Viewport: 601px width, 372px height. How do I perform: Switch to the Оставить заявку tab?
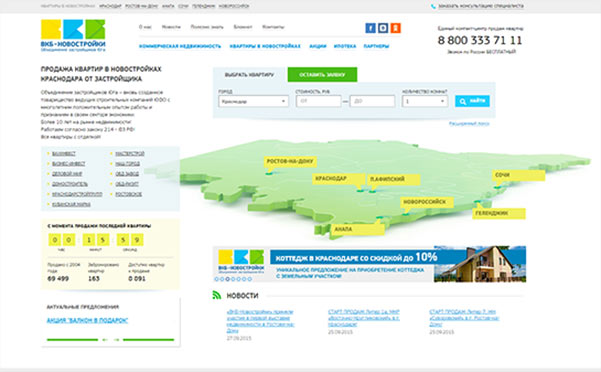pos(322,75)
